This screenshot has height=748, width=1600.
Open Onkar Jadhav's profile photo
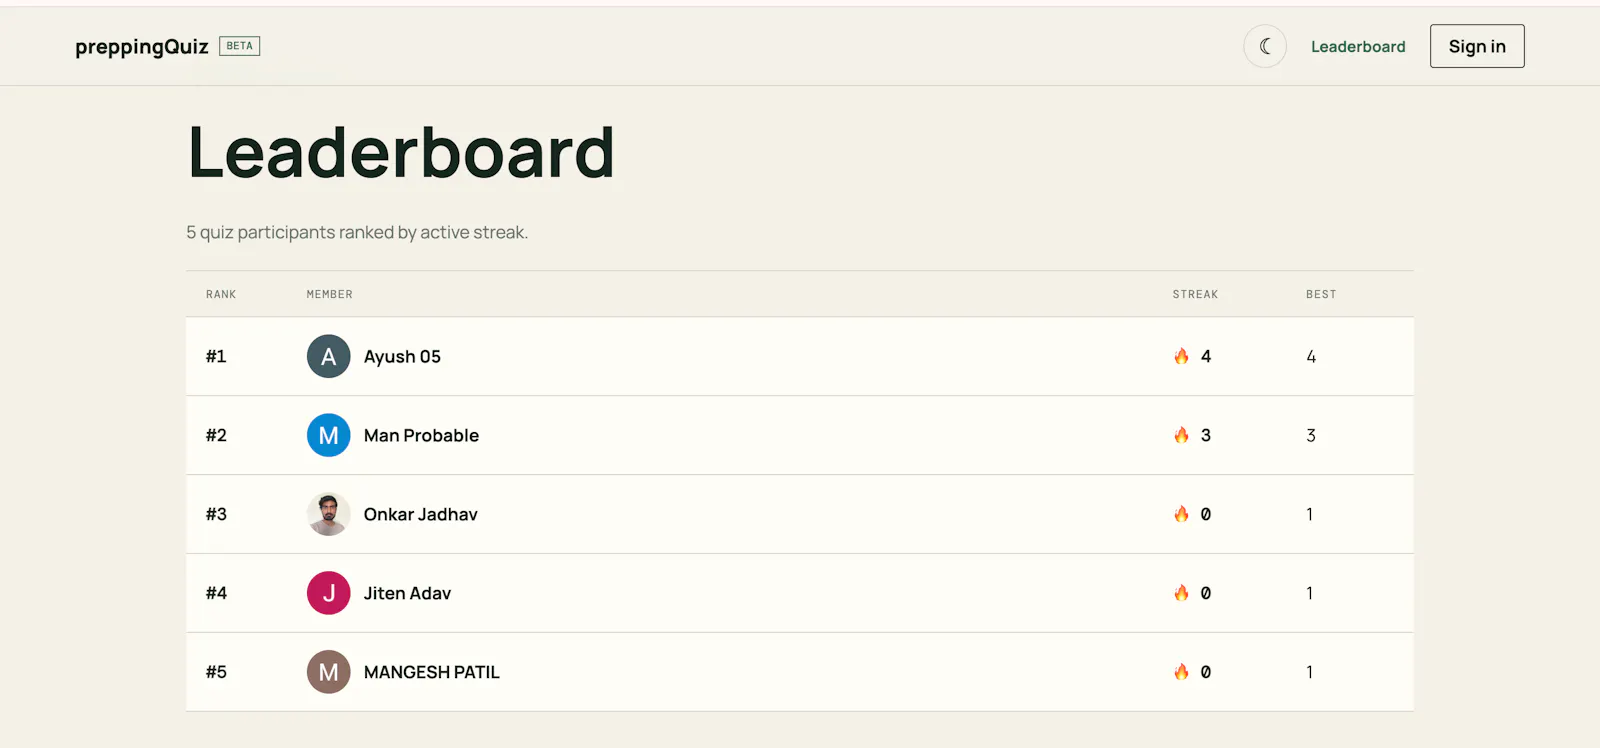tap(328, 514)
